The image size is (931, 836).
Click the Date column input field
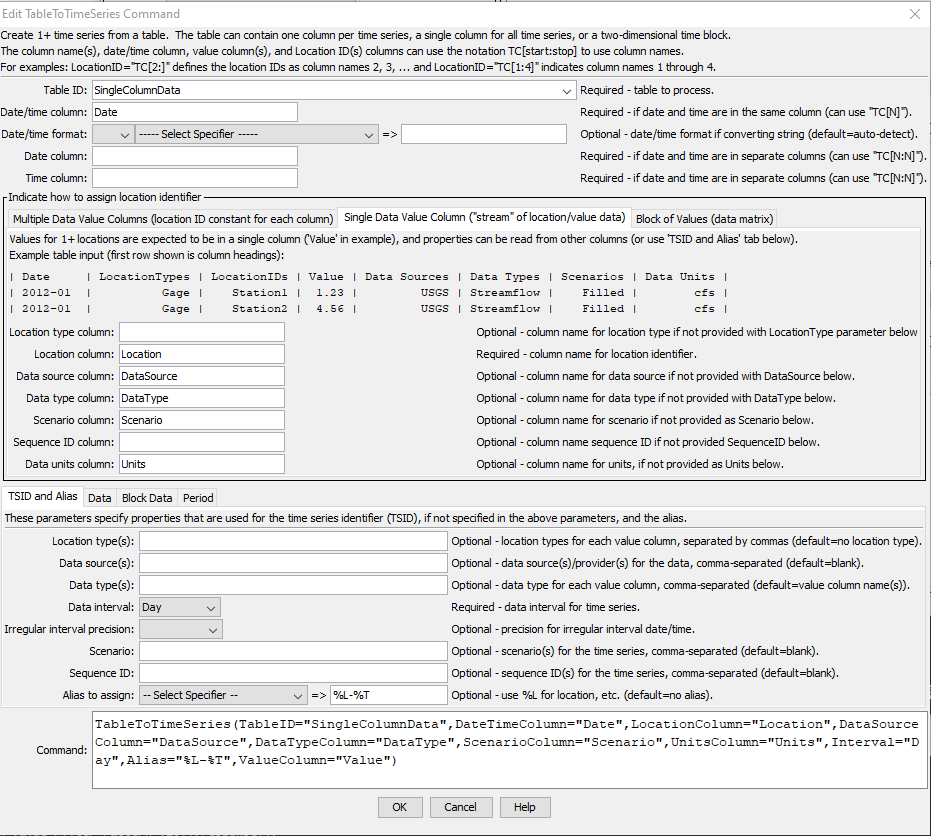click(x=195, y=156)
